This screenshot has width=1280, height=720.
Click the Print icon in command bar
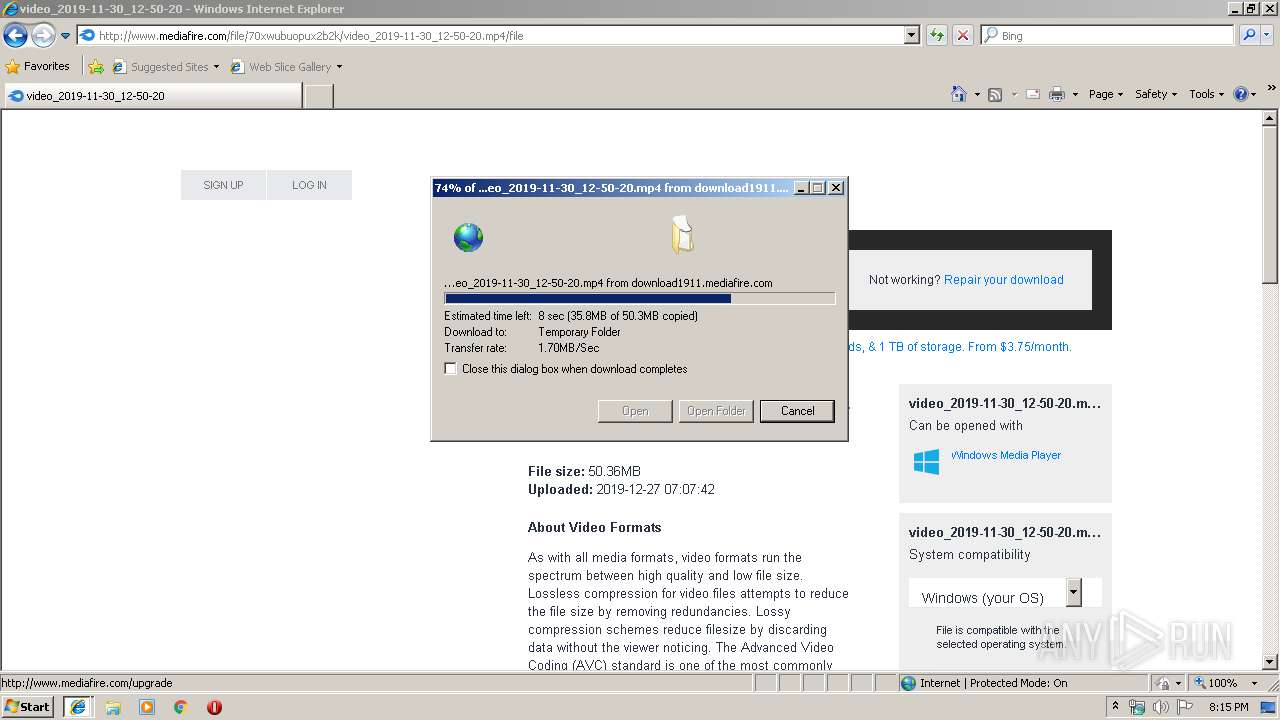(x=1057, y=94)
